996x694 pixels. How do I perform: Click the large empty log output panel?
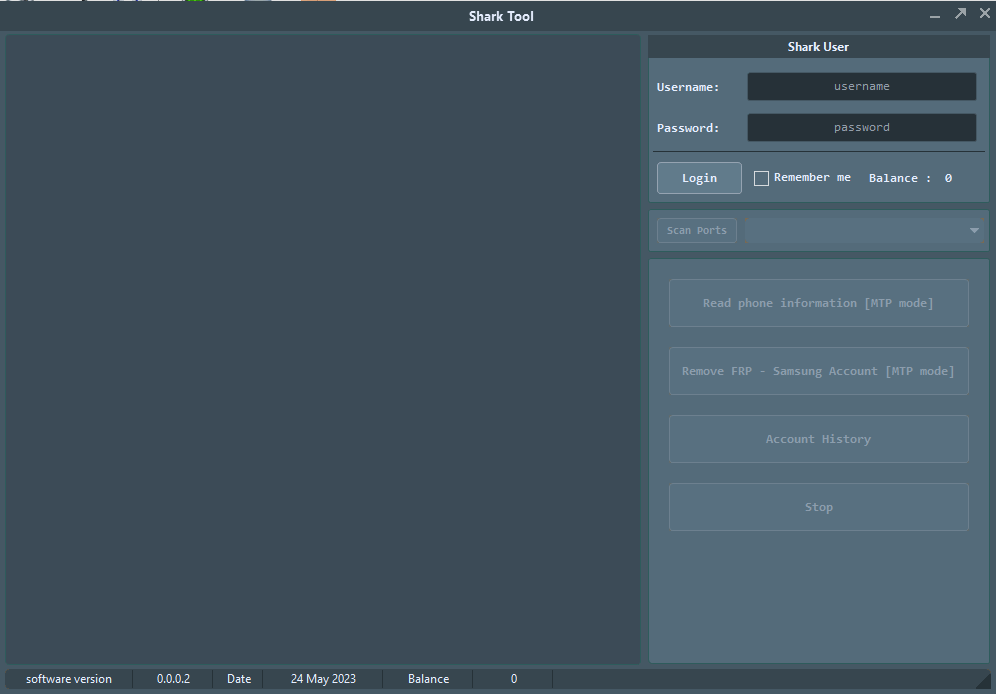(x=322, y=350)
